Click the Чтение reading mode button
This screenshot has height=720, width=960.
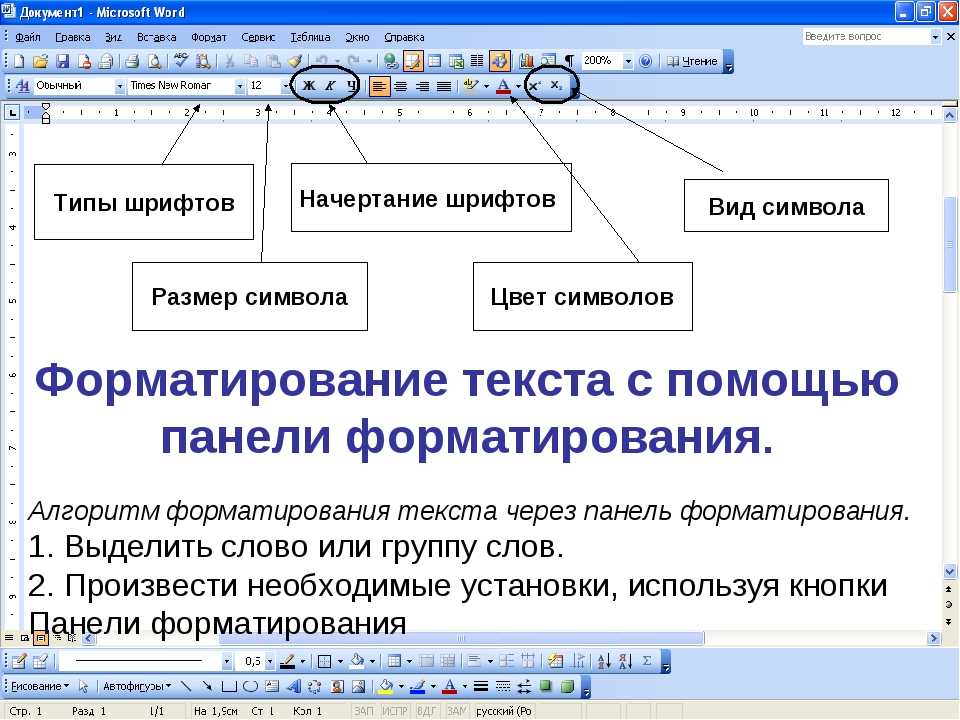point(692,61)
